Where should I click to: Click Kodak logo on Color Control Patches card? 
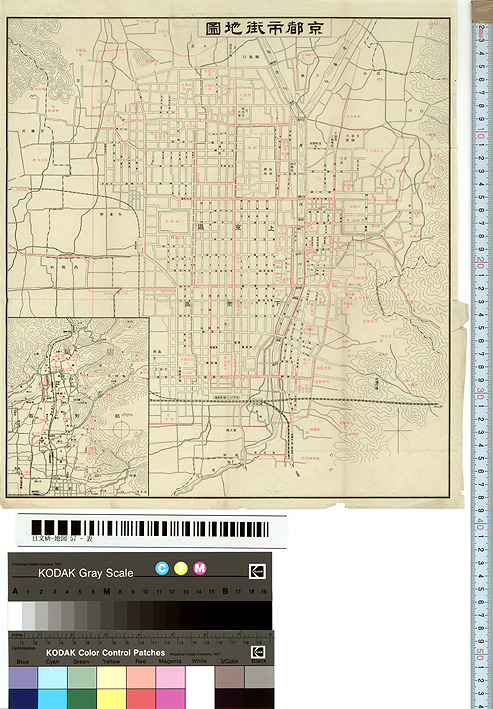pyautogui.click(x=258, y=652)
